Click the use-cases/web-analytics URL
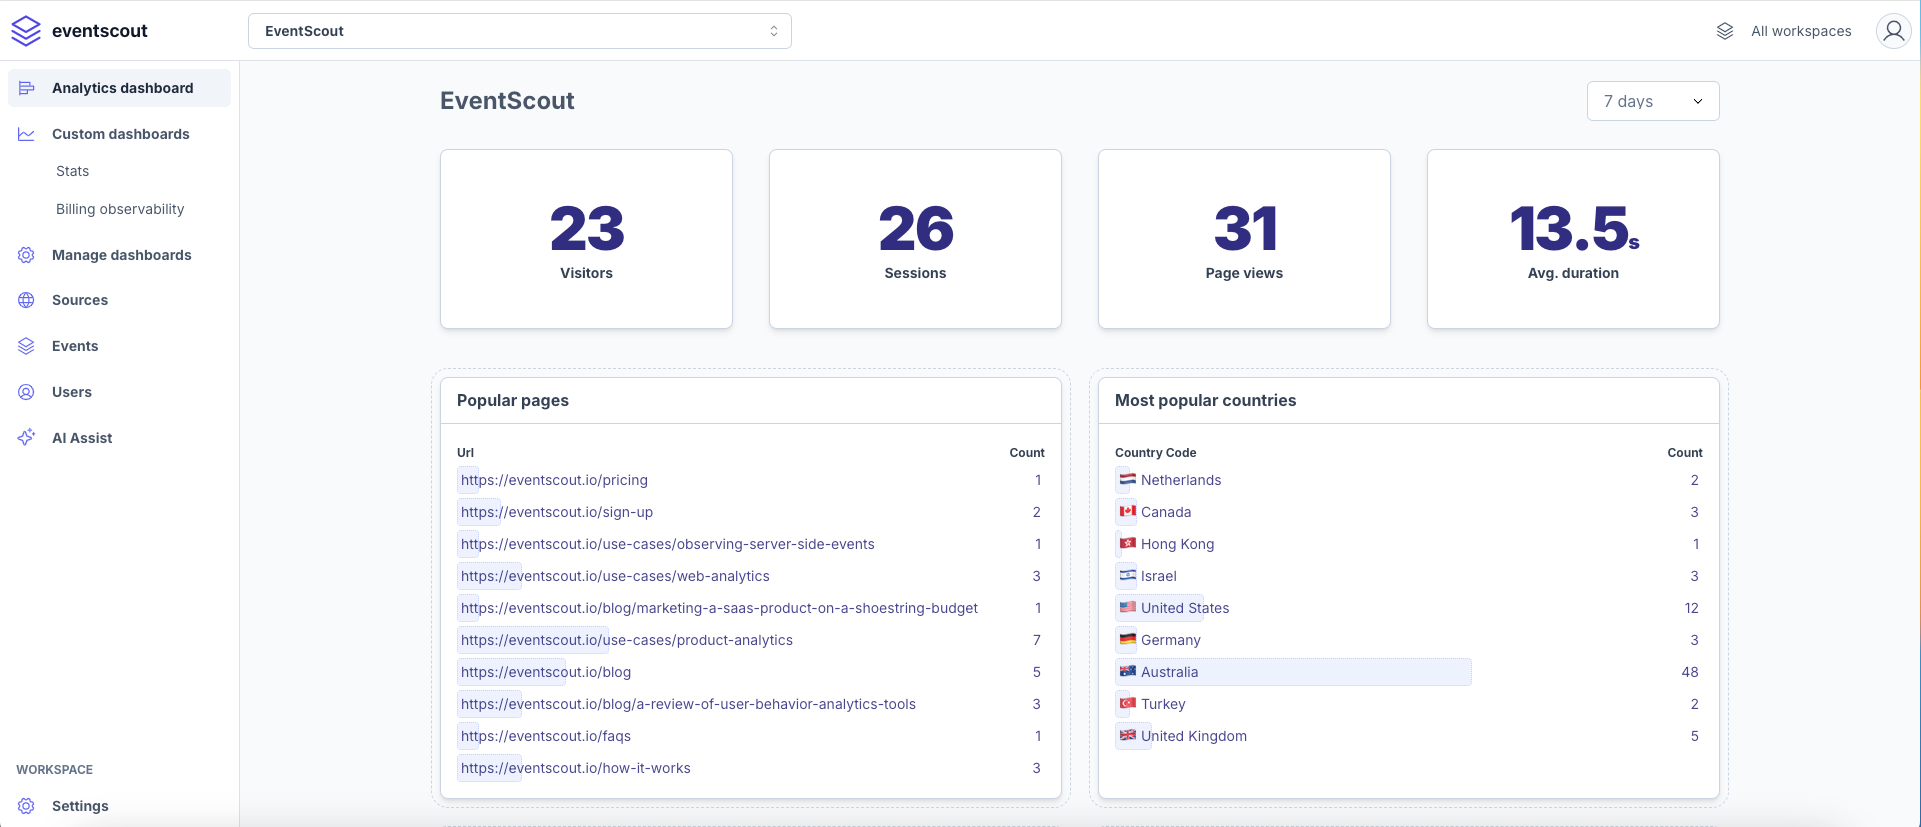The height and width of the screenshot is (827, 1921). point(615,576)
